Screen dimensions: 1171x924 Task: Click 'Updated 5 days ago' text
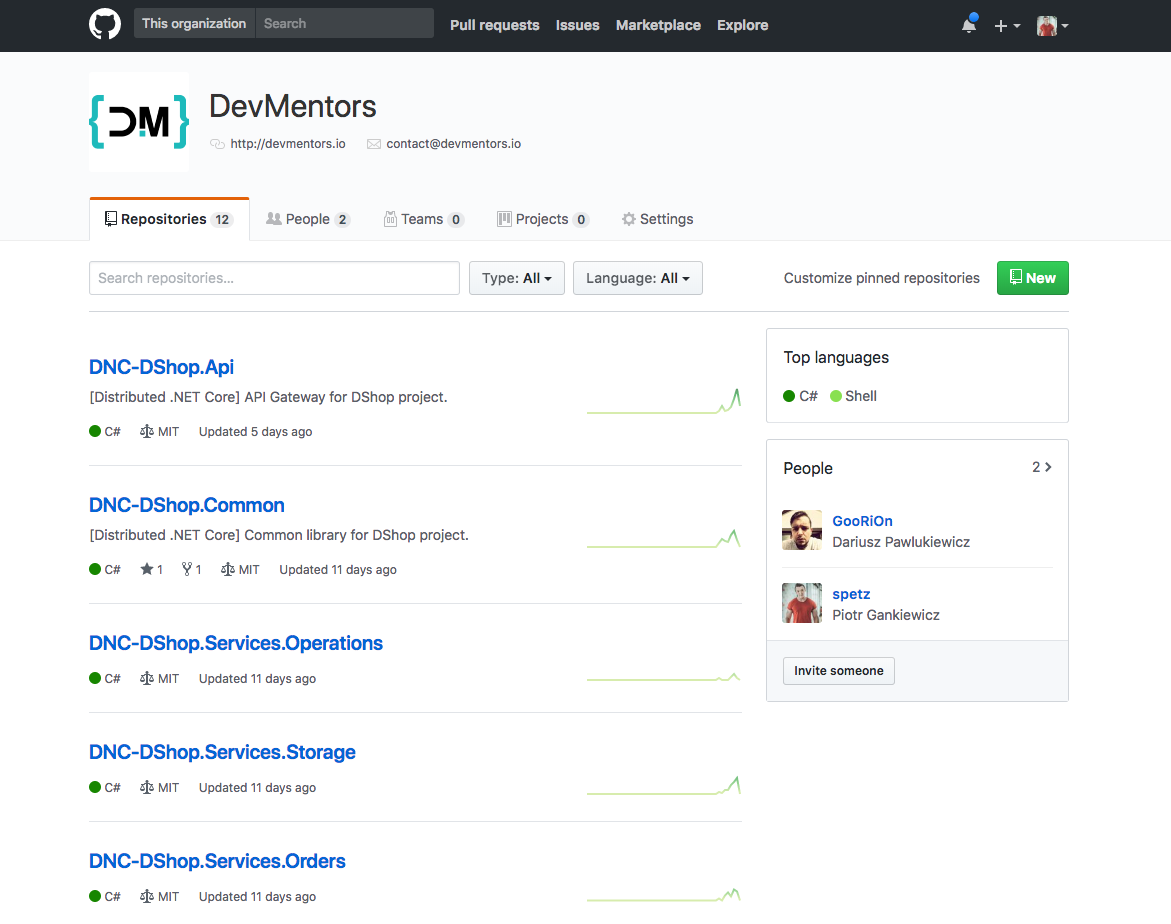coord(255,431)
